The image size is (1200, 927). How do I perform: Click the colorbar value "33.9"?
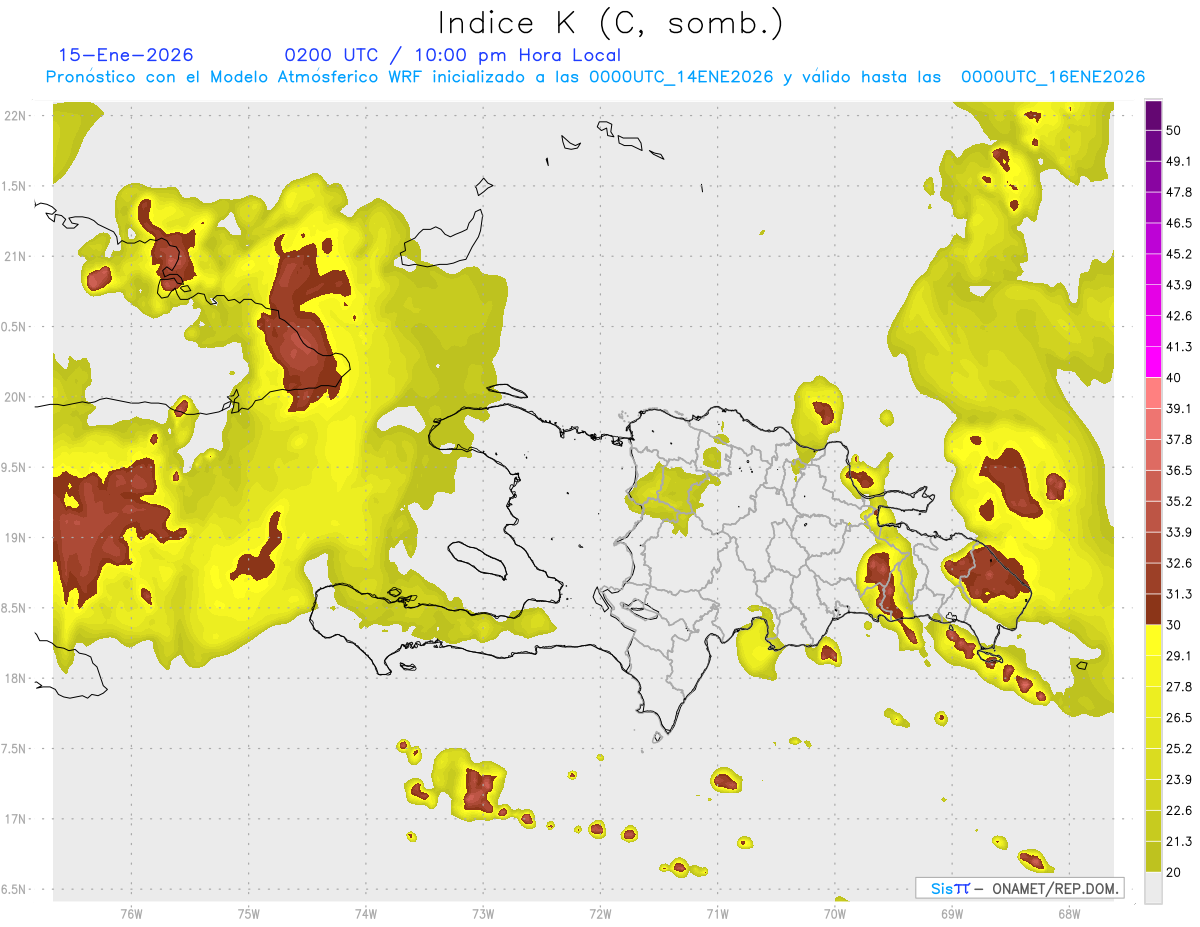pyautogui.click(x=1178, y=533)
